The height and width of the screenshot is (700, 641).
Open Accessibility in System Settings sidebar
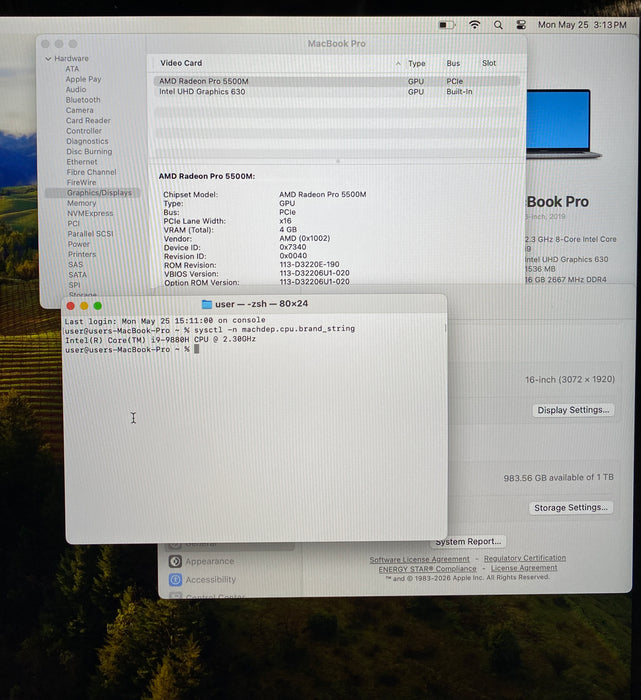(x=211, y=579)
